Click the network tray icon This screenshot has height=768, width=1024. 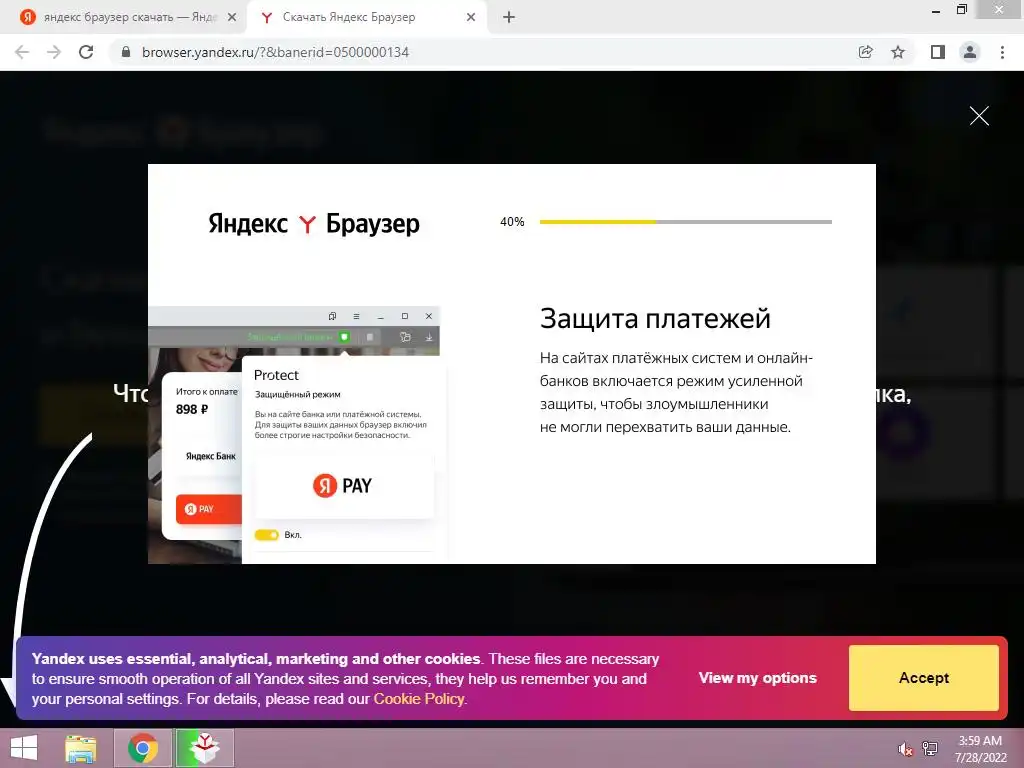pyautogui.click(x=929, y=749)
